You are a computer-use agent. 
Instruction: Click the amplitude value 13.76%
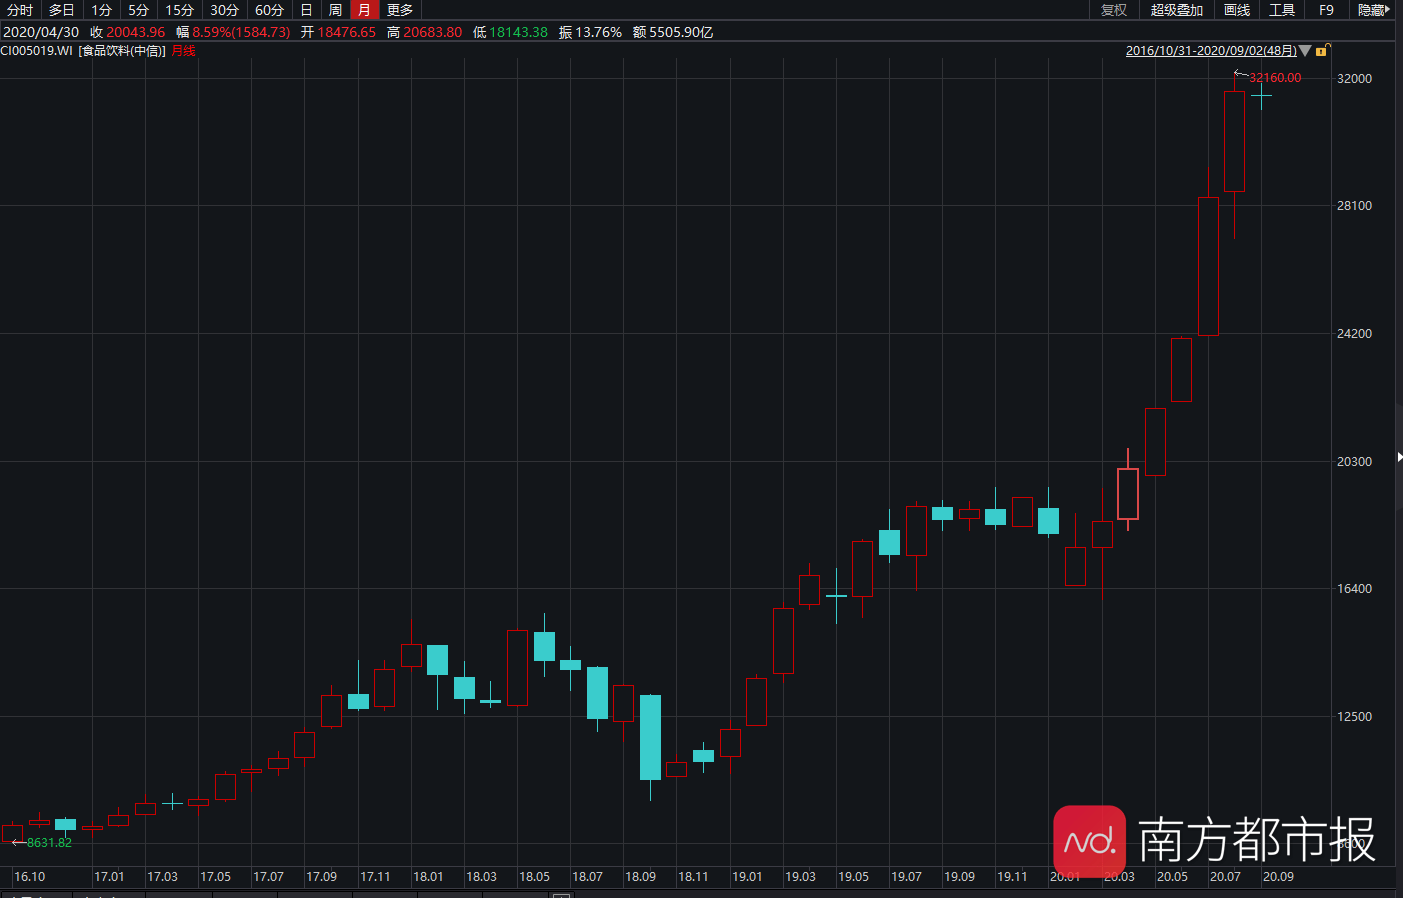(x=598, y=32)
